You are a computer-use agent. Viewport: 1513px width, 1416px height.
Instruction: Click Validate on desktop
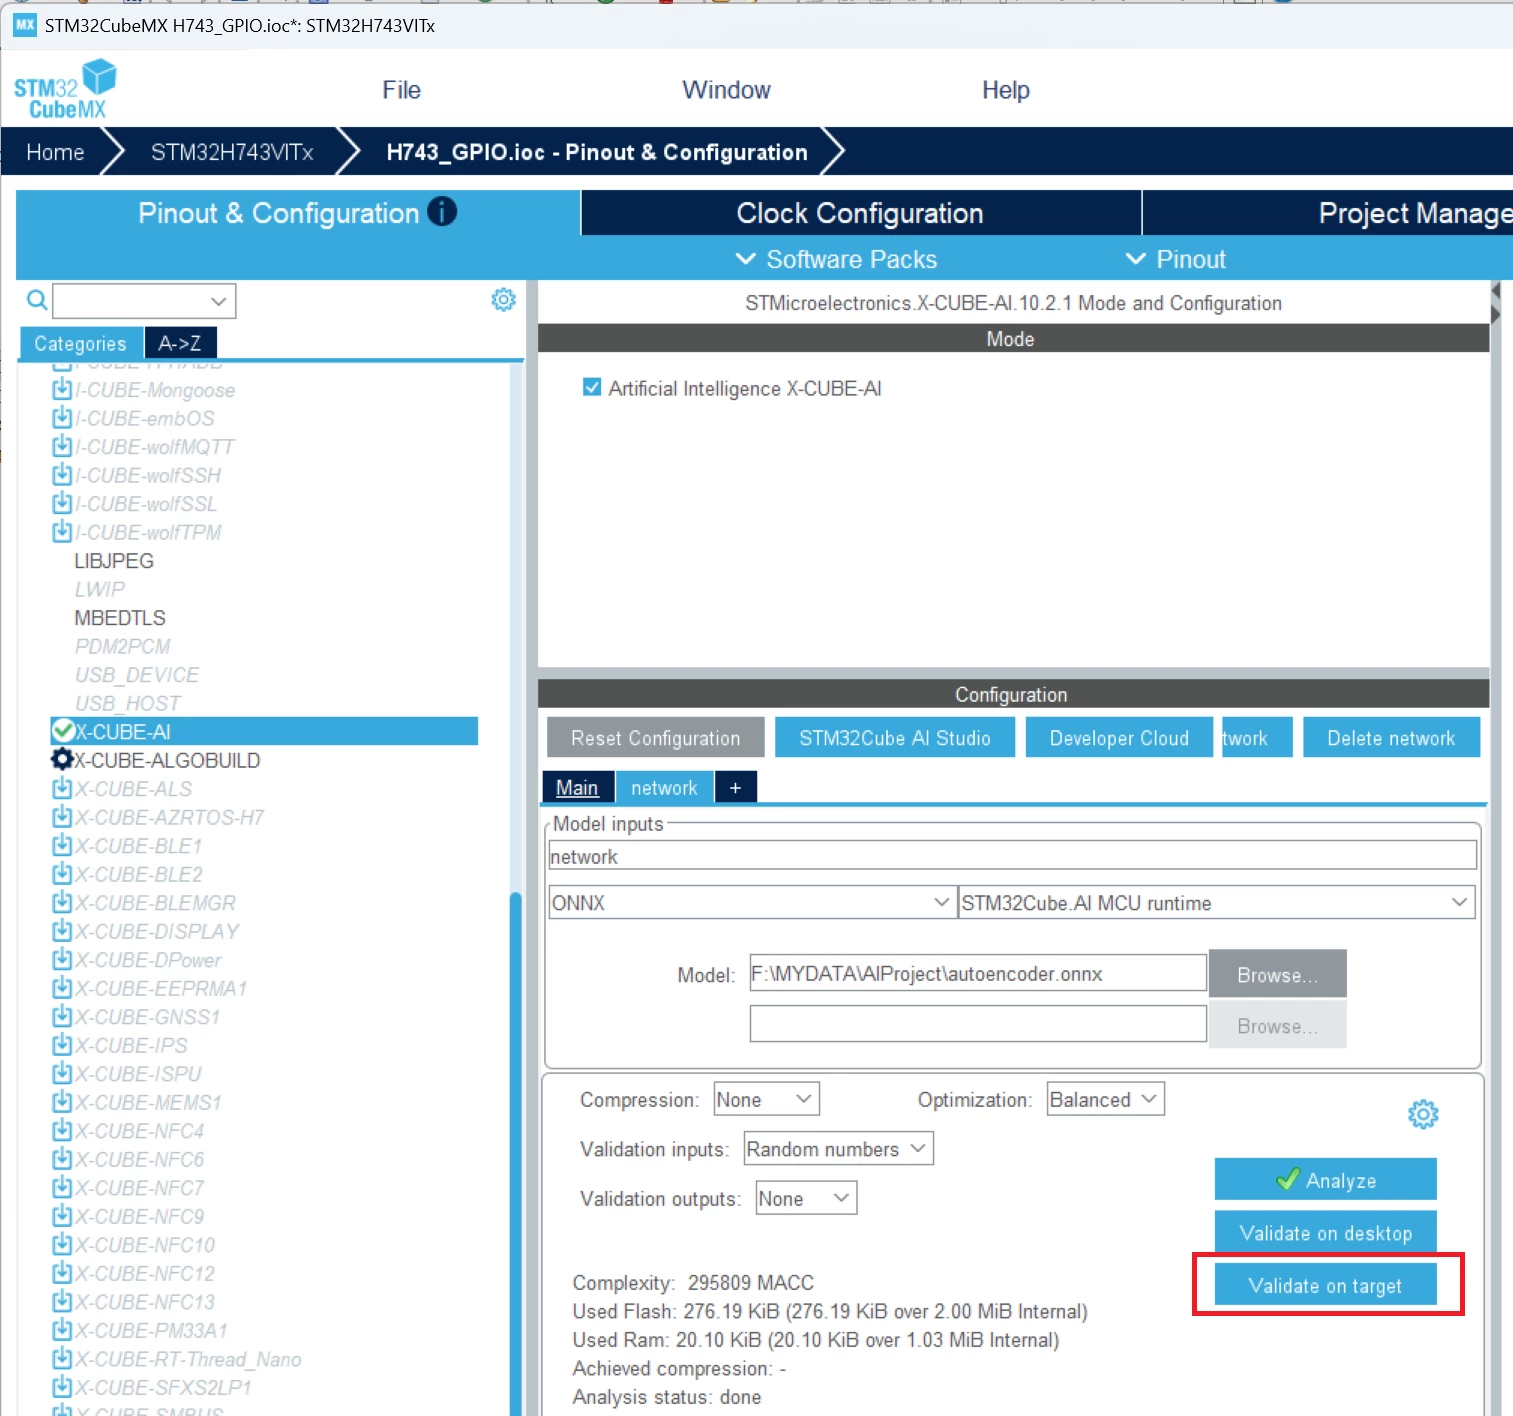pyautogui.click(x=1325, y=1232)
